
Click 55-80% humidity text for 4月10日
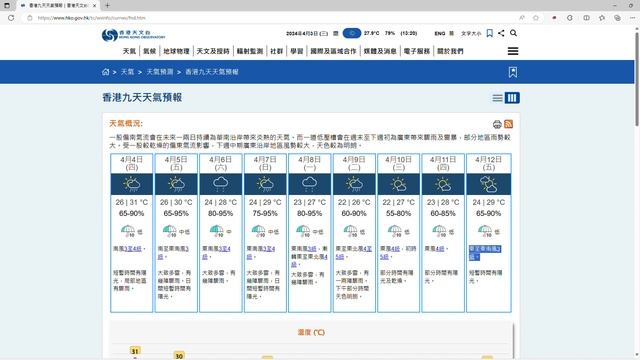click(x=398, y=213)
